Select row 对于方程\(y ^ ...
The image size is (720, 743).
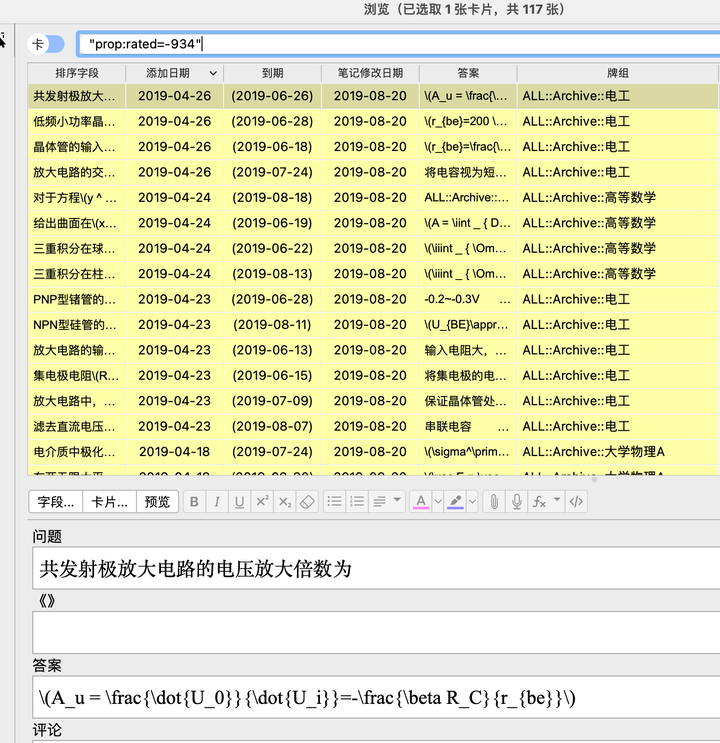[x=374, y=198]
